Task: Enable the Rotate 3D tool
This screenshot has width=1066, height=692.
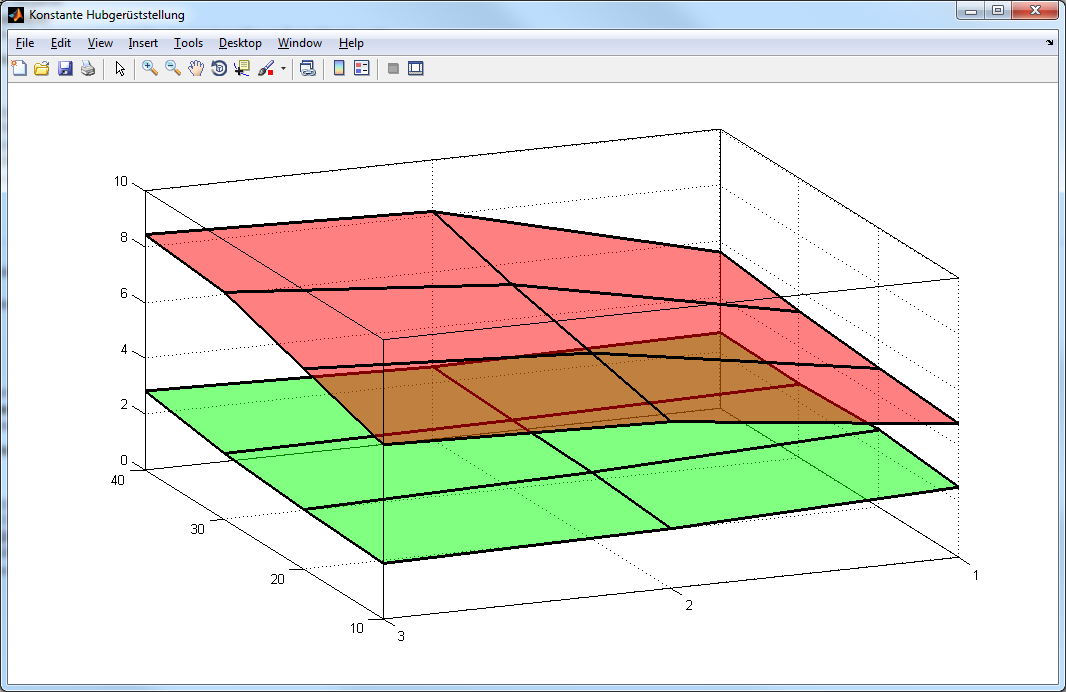Action: 219,69
